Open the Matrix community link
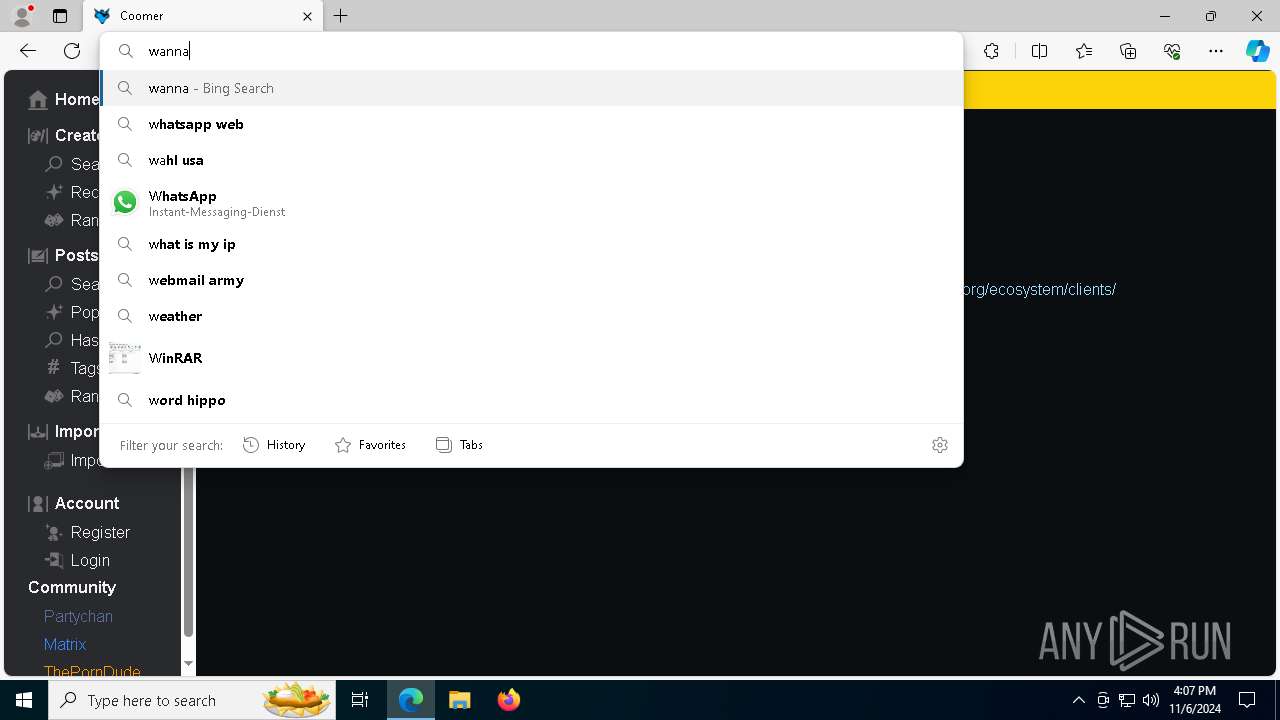Screen dimensions: 1280x720 [65, 644]
